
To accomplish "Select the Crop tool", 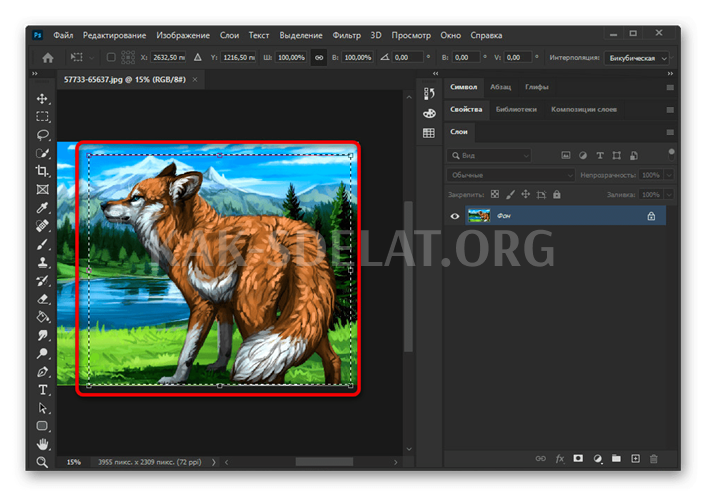I will [42, 171].
